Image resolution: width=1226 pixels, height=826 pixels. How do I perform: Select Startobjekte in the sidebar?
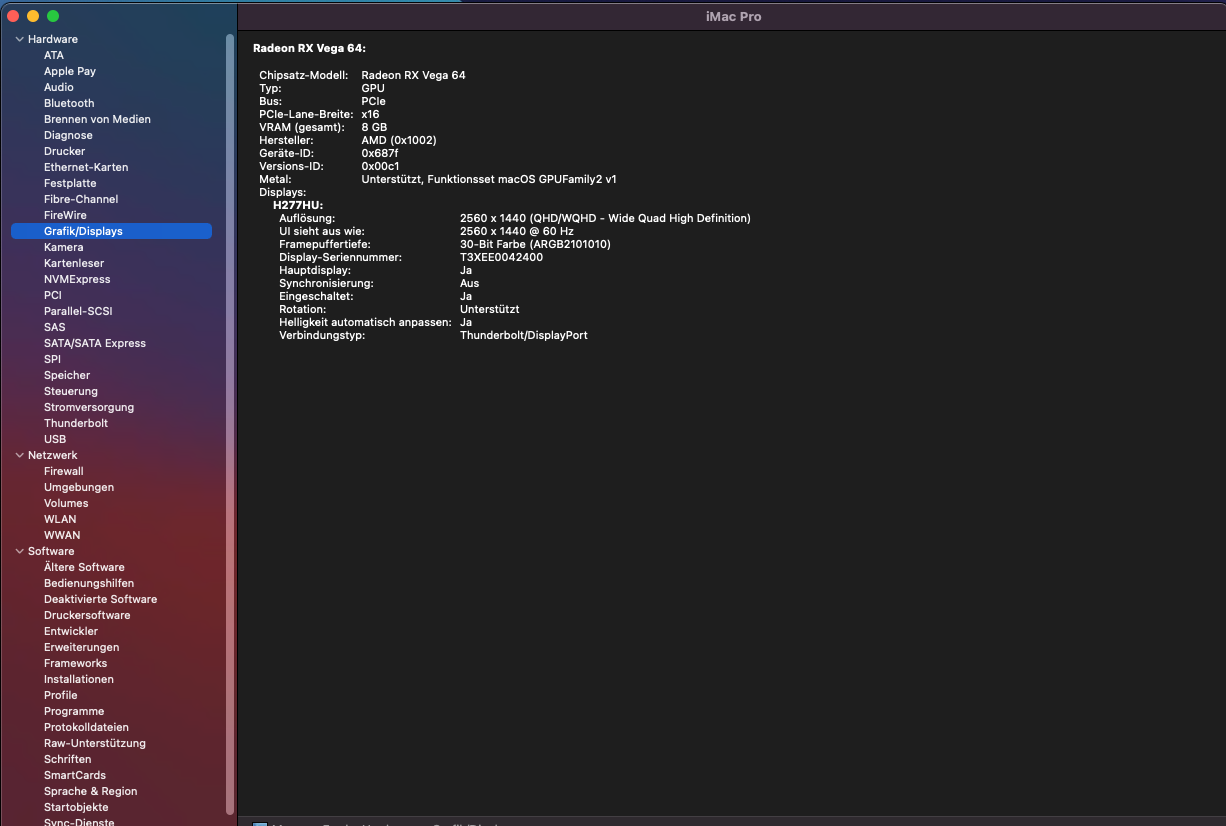coord(76,807)
